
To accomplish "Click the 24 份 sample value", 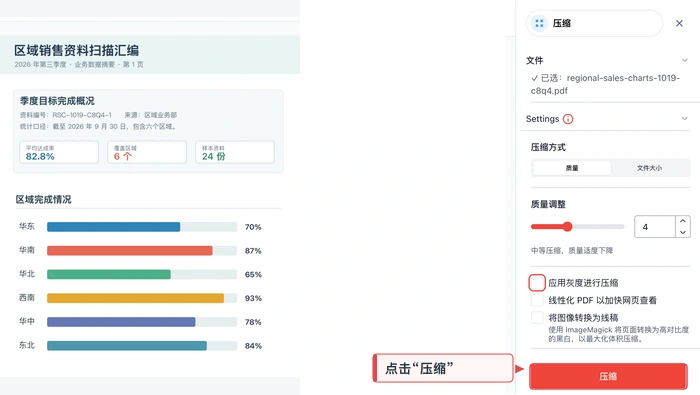I will click(x=213, y=157).
